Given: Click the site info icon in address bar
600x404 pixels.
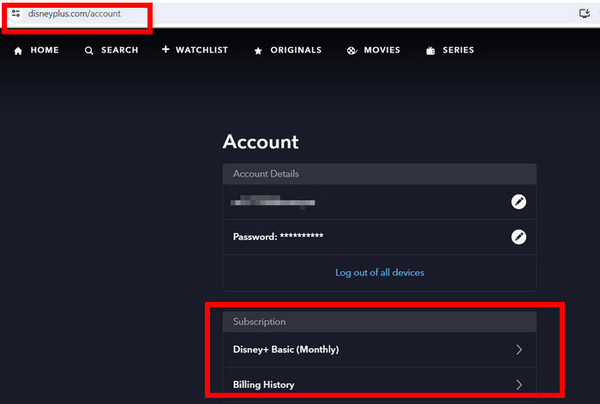Looking at the screenshot, I should 16,14.
